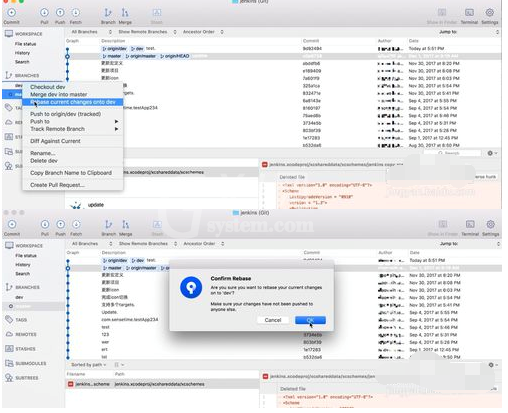Click Push icon in the Confirm Rebase window
Screen dimensions: 508x413
pos(61,224)
